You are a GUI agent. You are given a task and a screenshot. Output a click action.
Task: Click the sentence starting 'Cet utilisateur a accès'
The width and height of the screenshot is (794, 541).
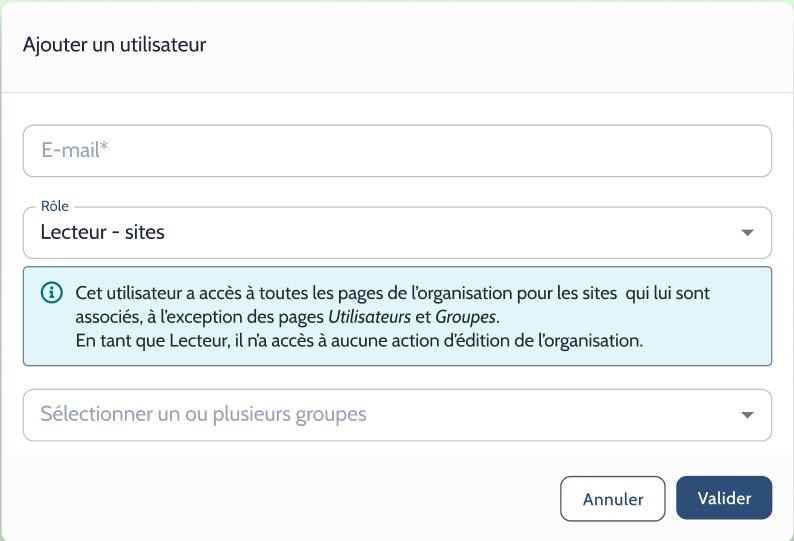[392, 305]
